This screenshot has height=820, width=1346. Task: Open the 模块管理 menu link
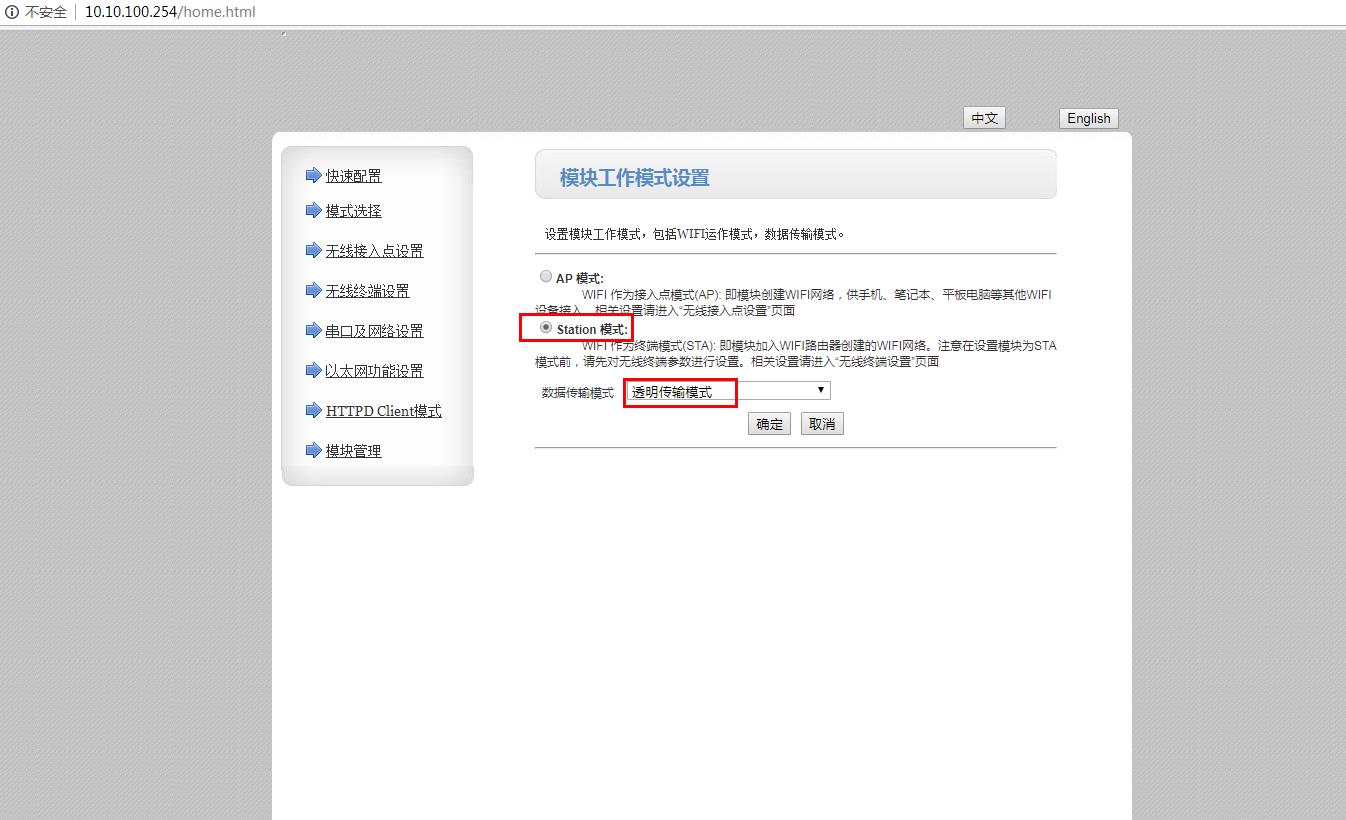pyautogui.click(x=353, y=451)
